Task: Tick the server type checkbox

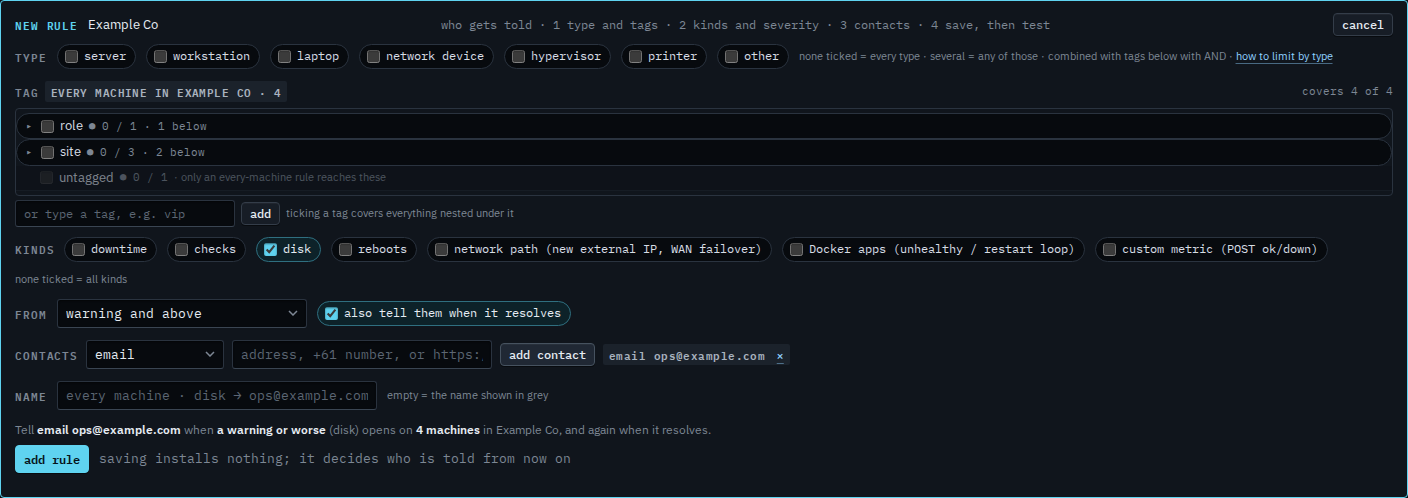Action: [71, 57]
